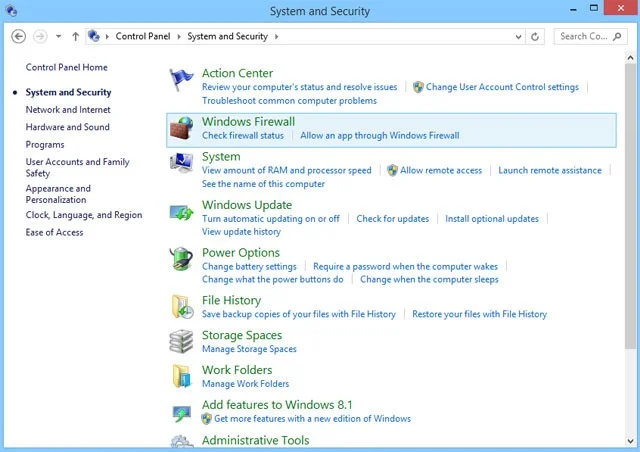Viewport: 640px width, 452px height.
Task: Expand the chevron after Control Panel breadcrumb
Action: pos(179,36)
